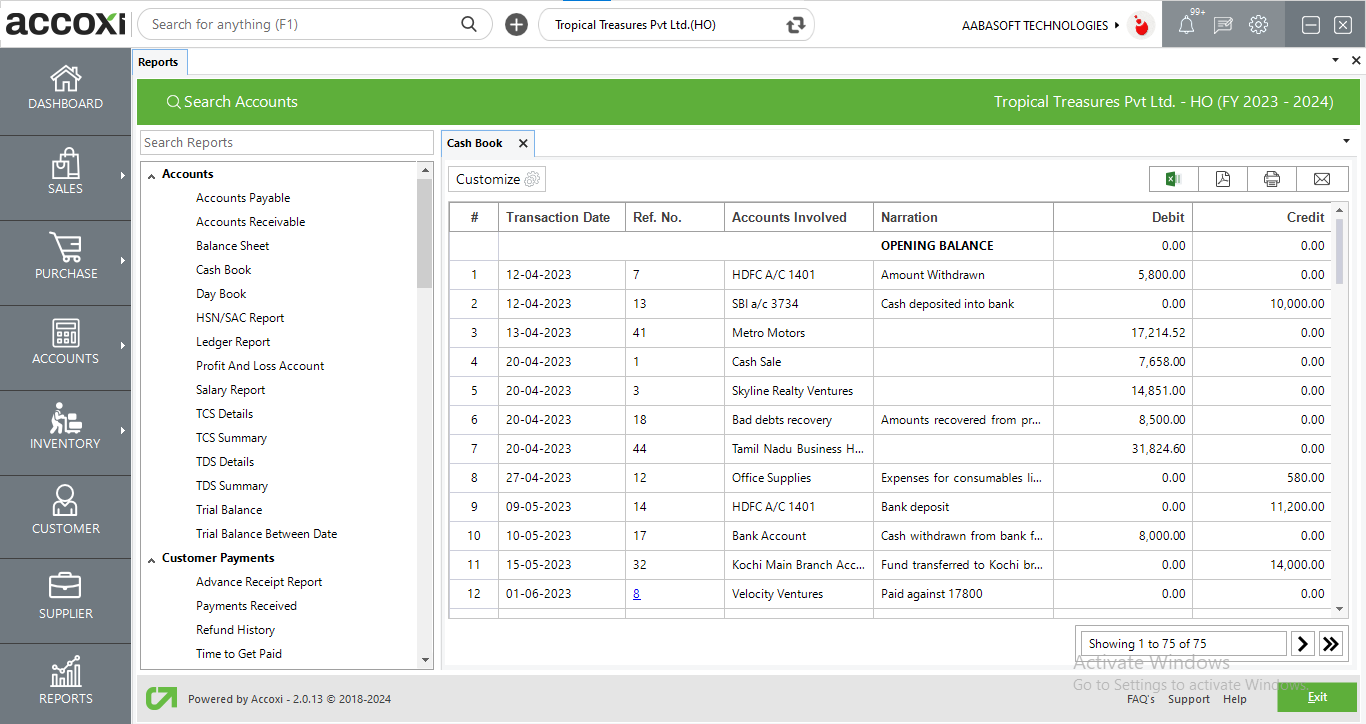Export Cash Book to Excel

(1173, 179)
